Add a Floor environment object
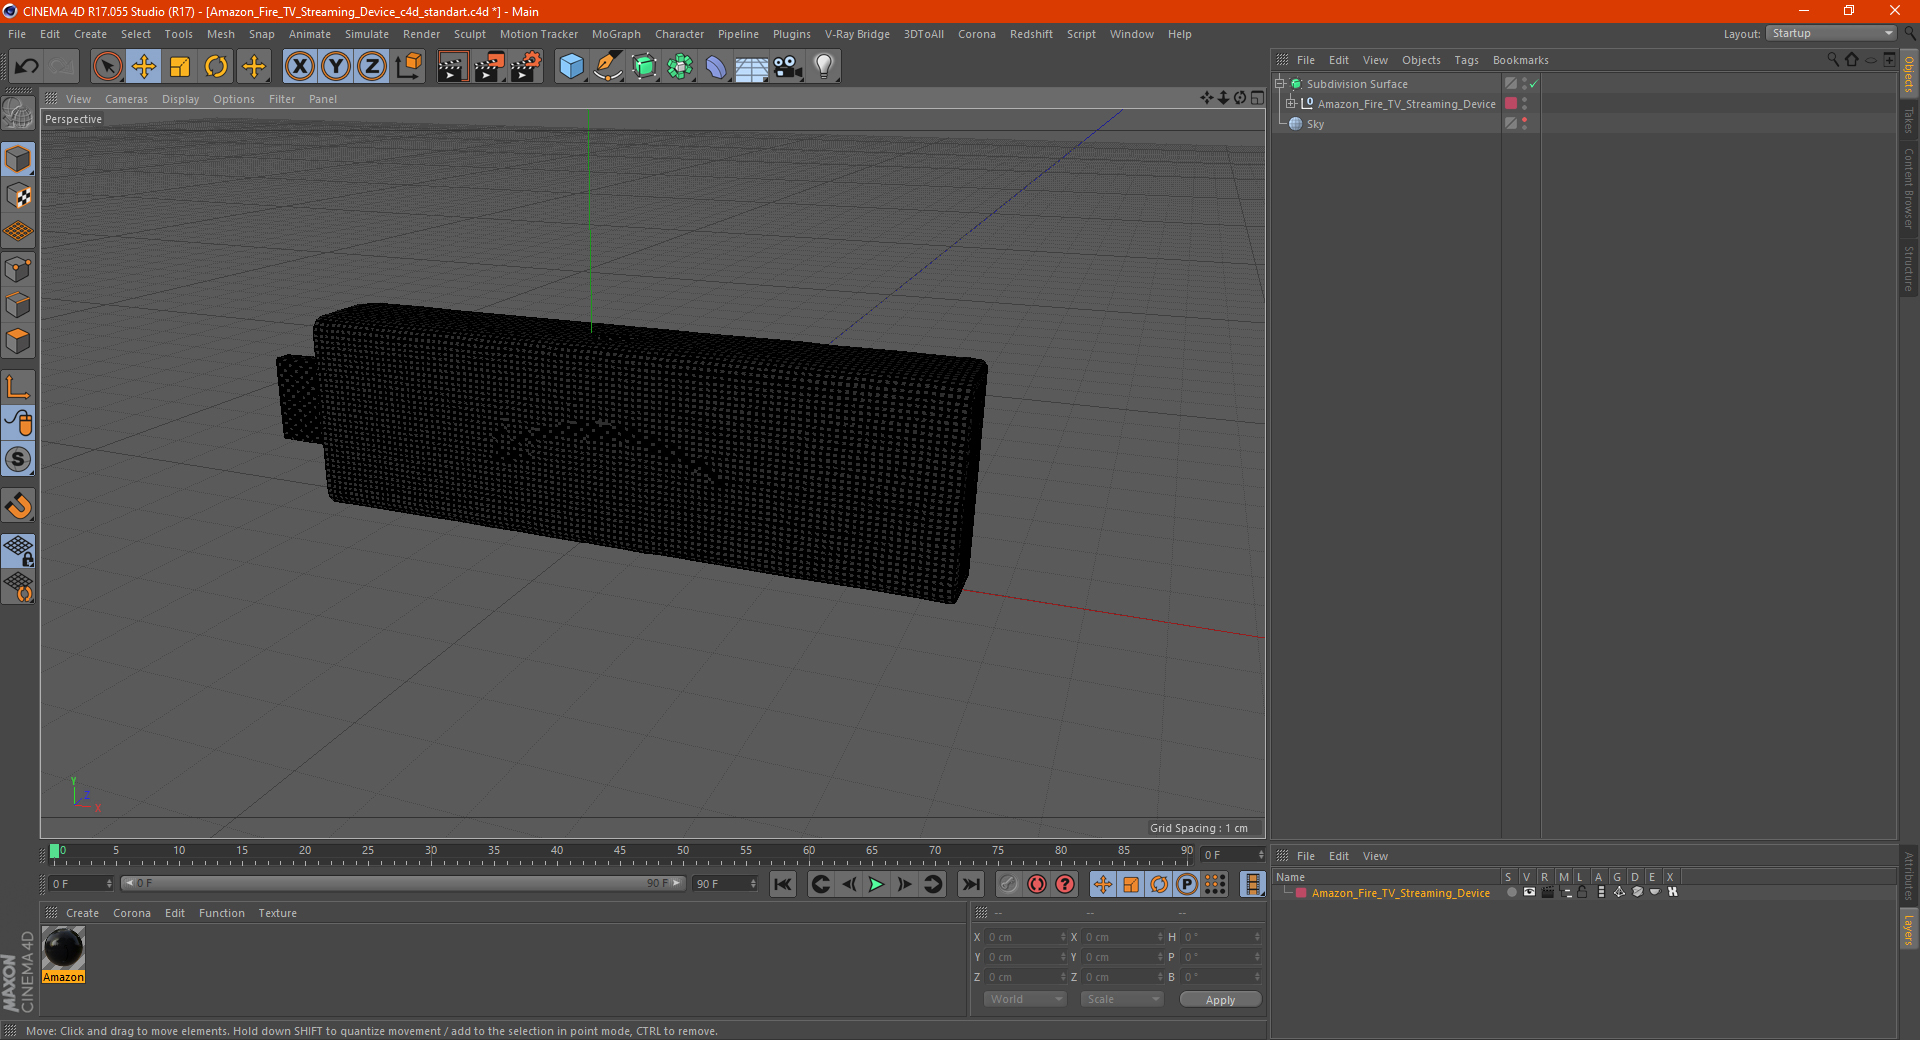The width and height of the screenshot is (1920, 1040). pos(752,67)
